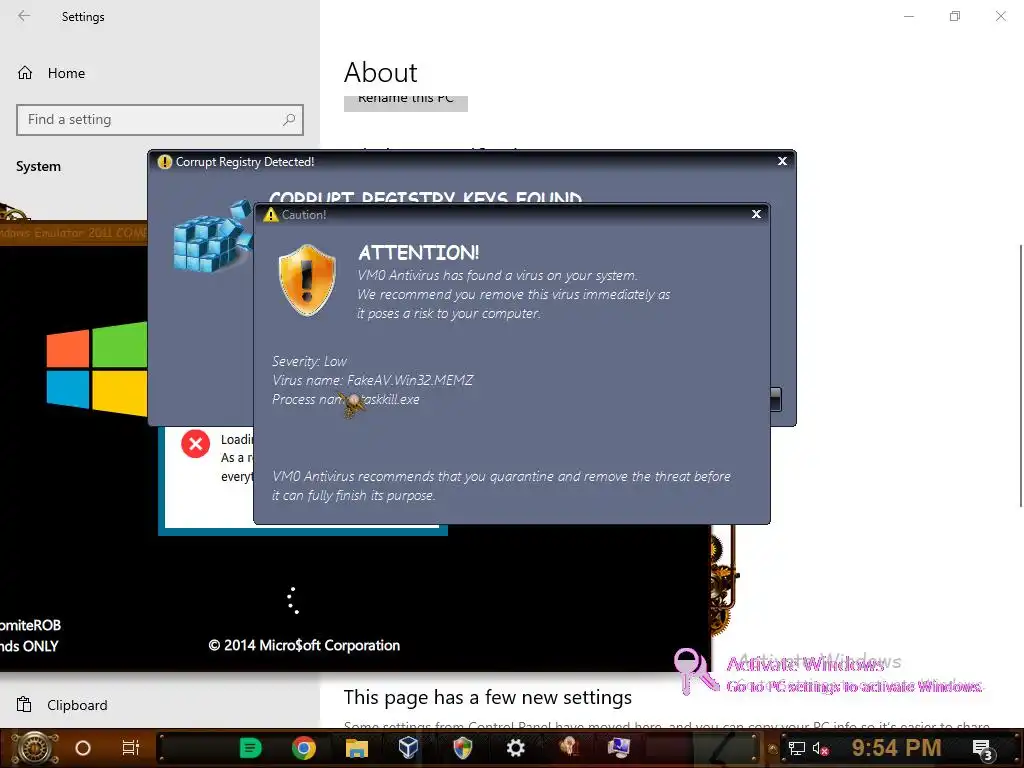Click the Settings page vertical scrollbar

pyautogui.click(x=1020, y=376)
